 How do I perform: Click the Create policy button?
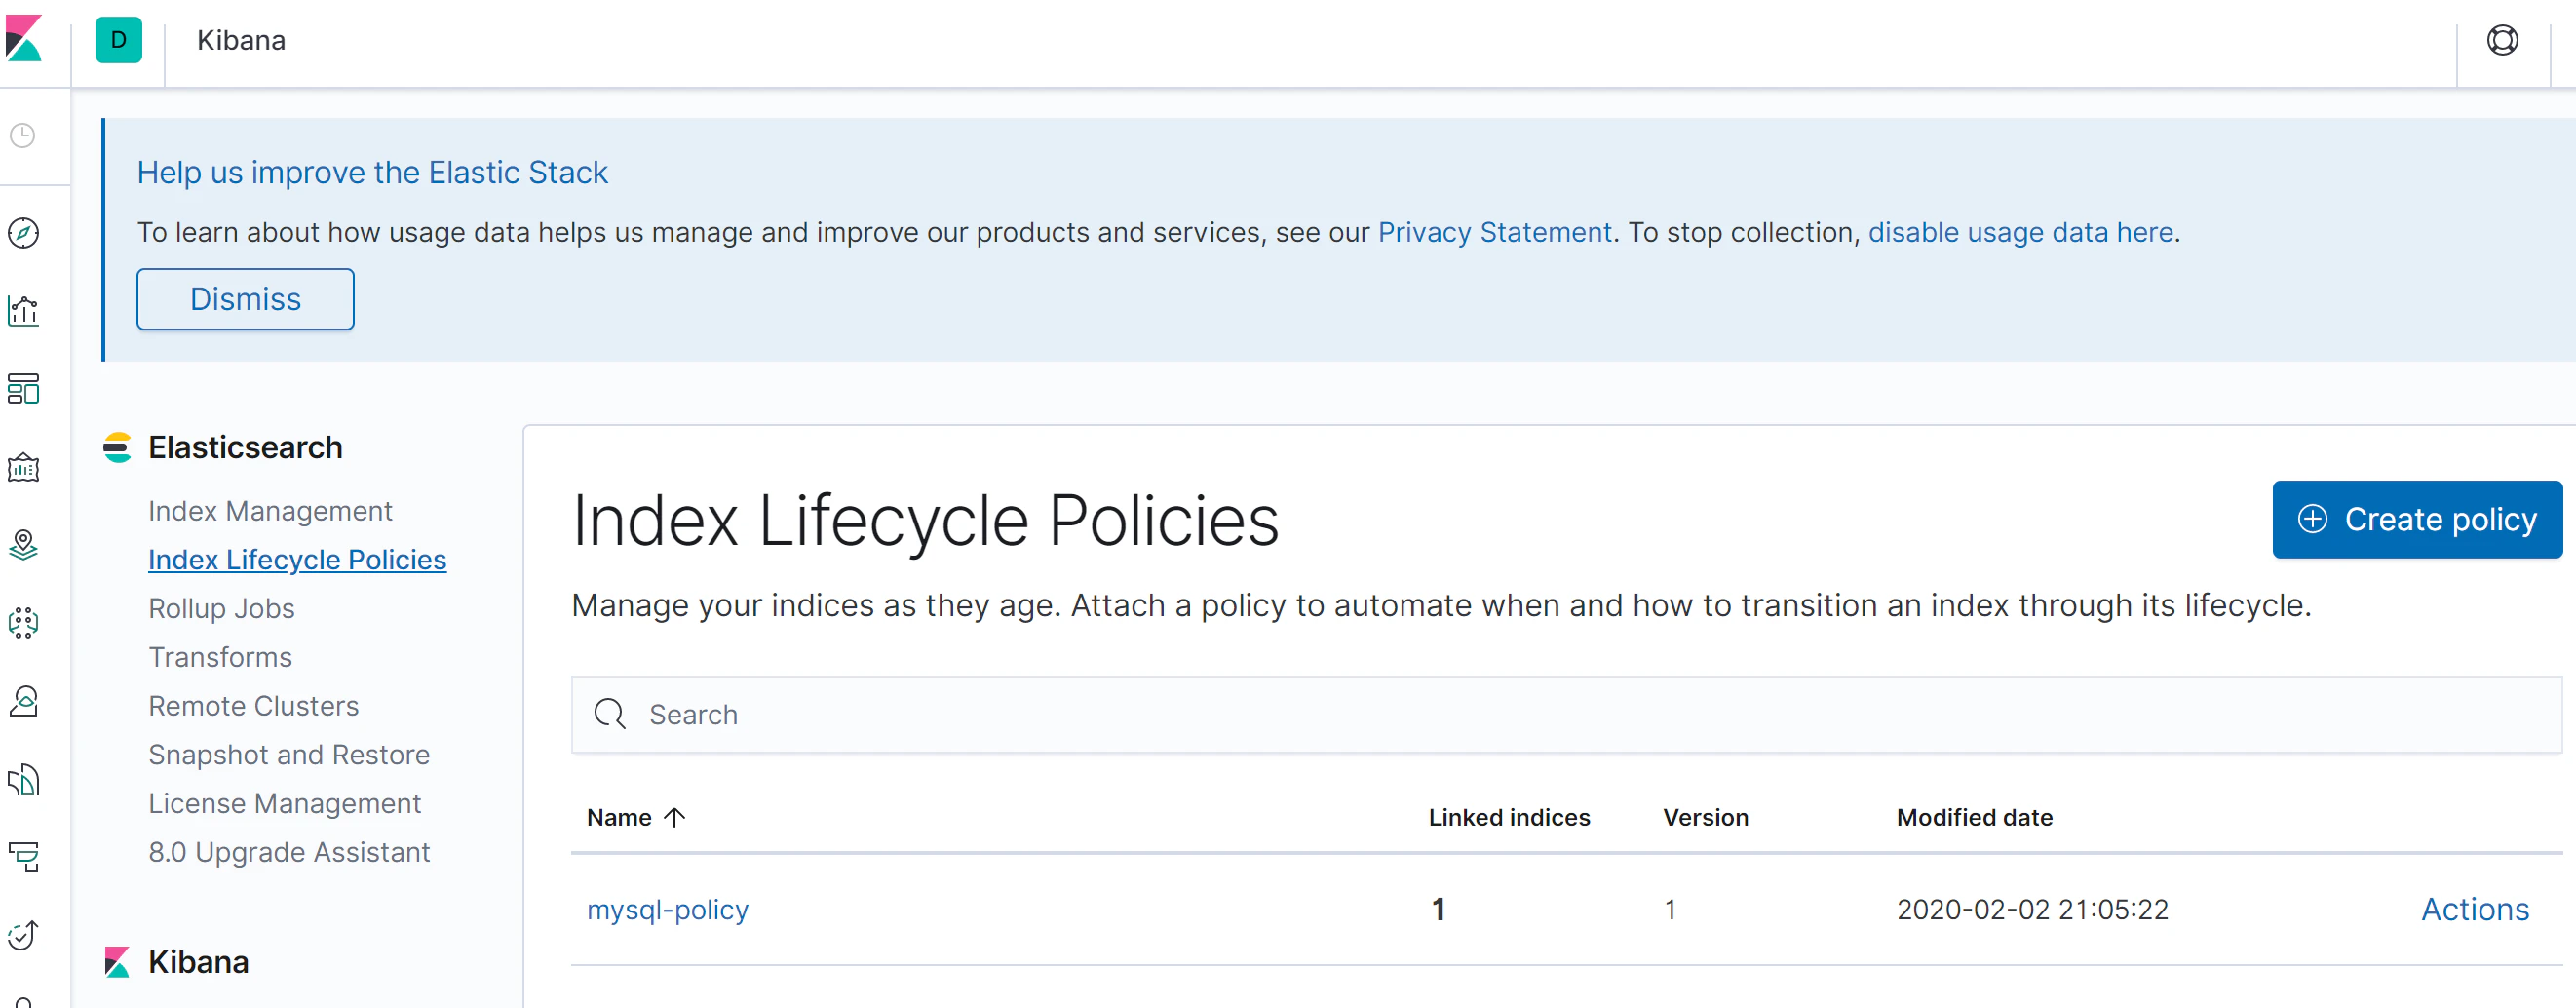point(2417,519)
